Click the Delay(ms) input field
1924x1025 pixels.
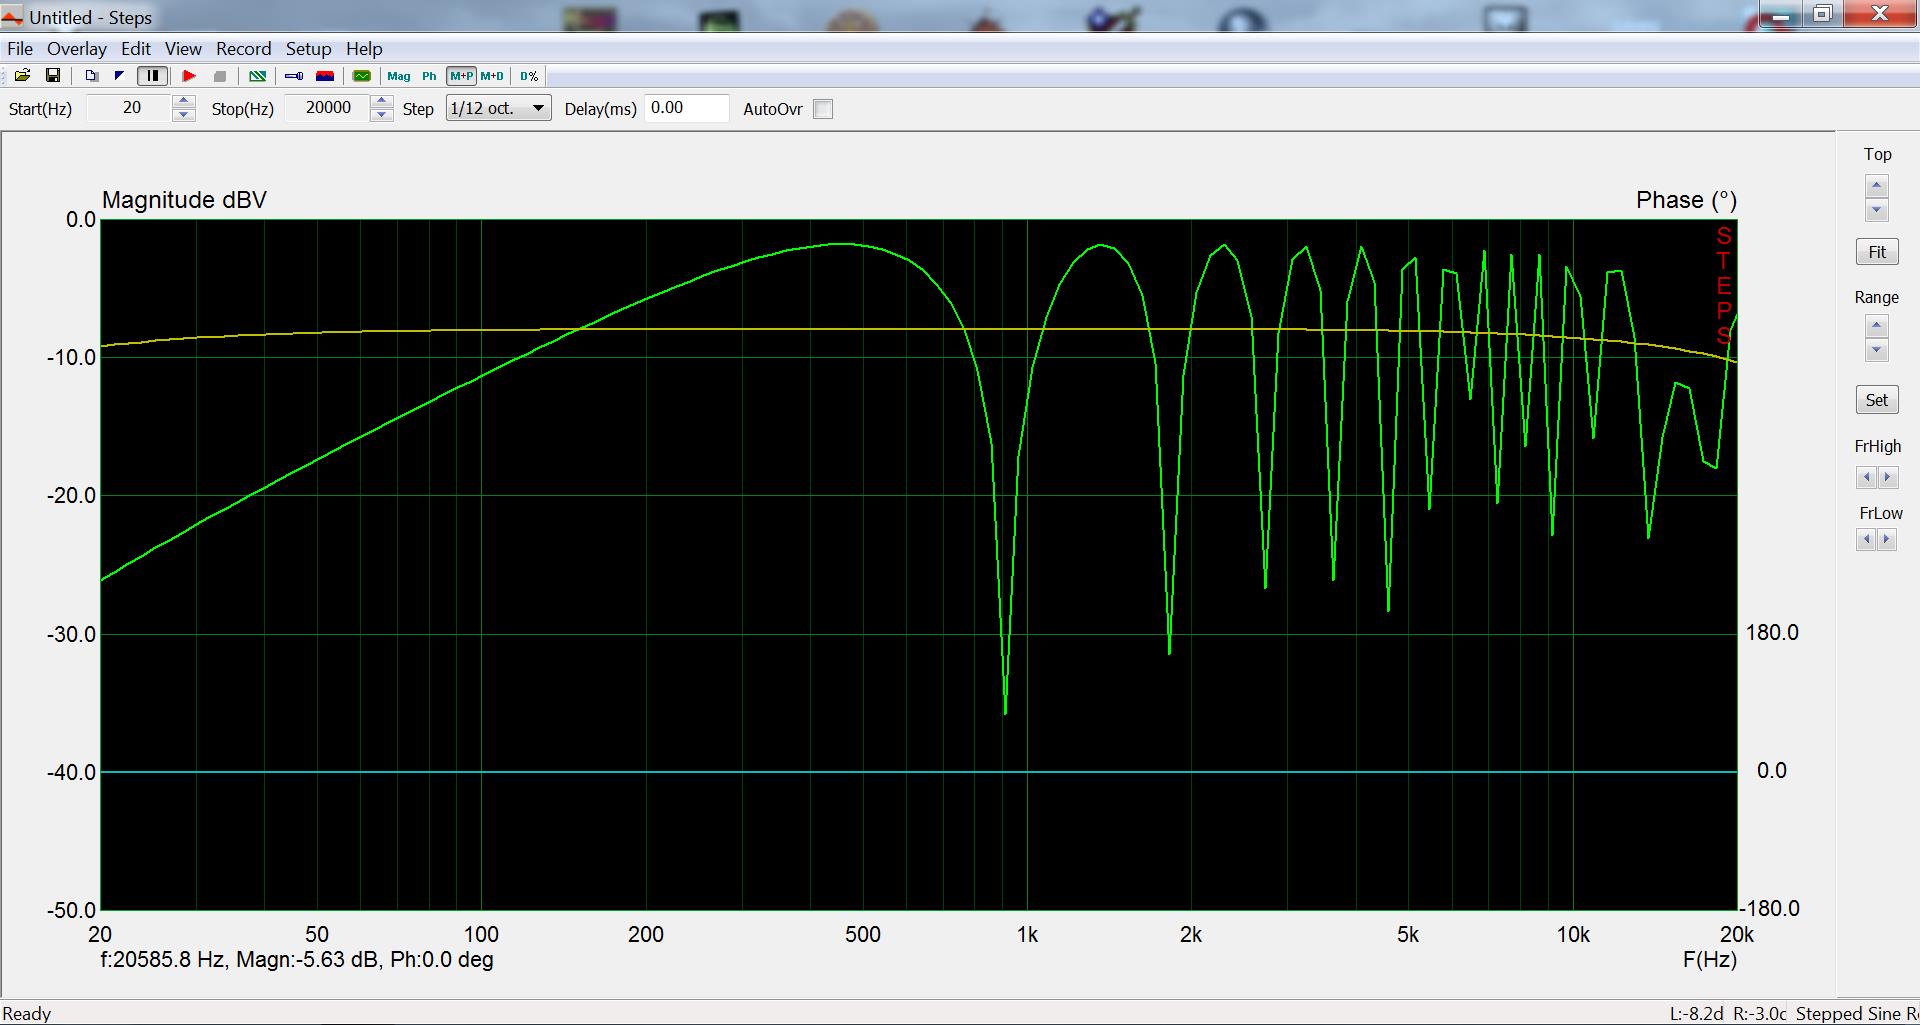(687, 108)
